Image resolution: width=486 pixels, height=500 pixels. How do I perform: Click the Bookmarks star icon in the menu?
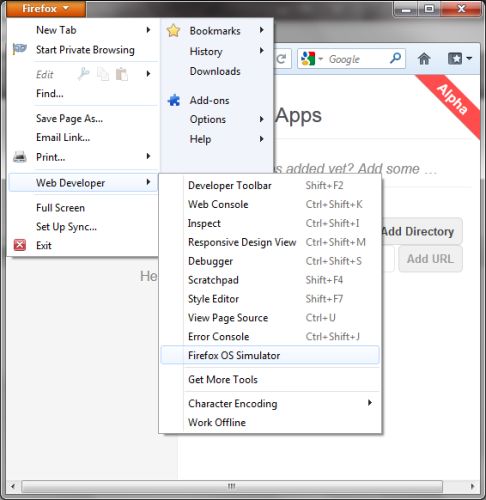[173, 31]
